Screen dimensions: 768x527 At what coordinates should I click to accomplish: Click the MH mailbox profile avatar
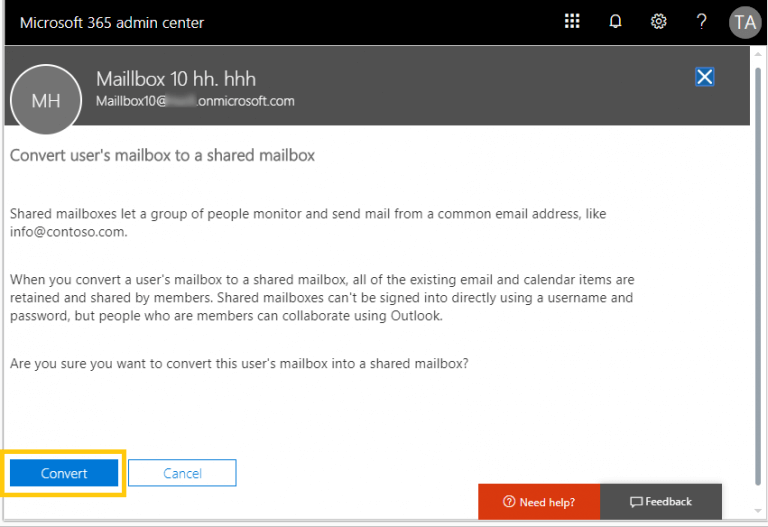(x=46, y=100)
